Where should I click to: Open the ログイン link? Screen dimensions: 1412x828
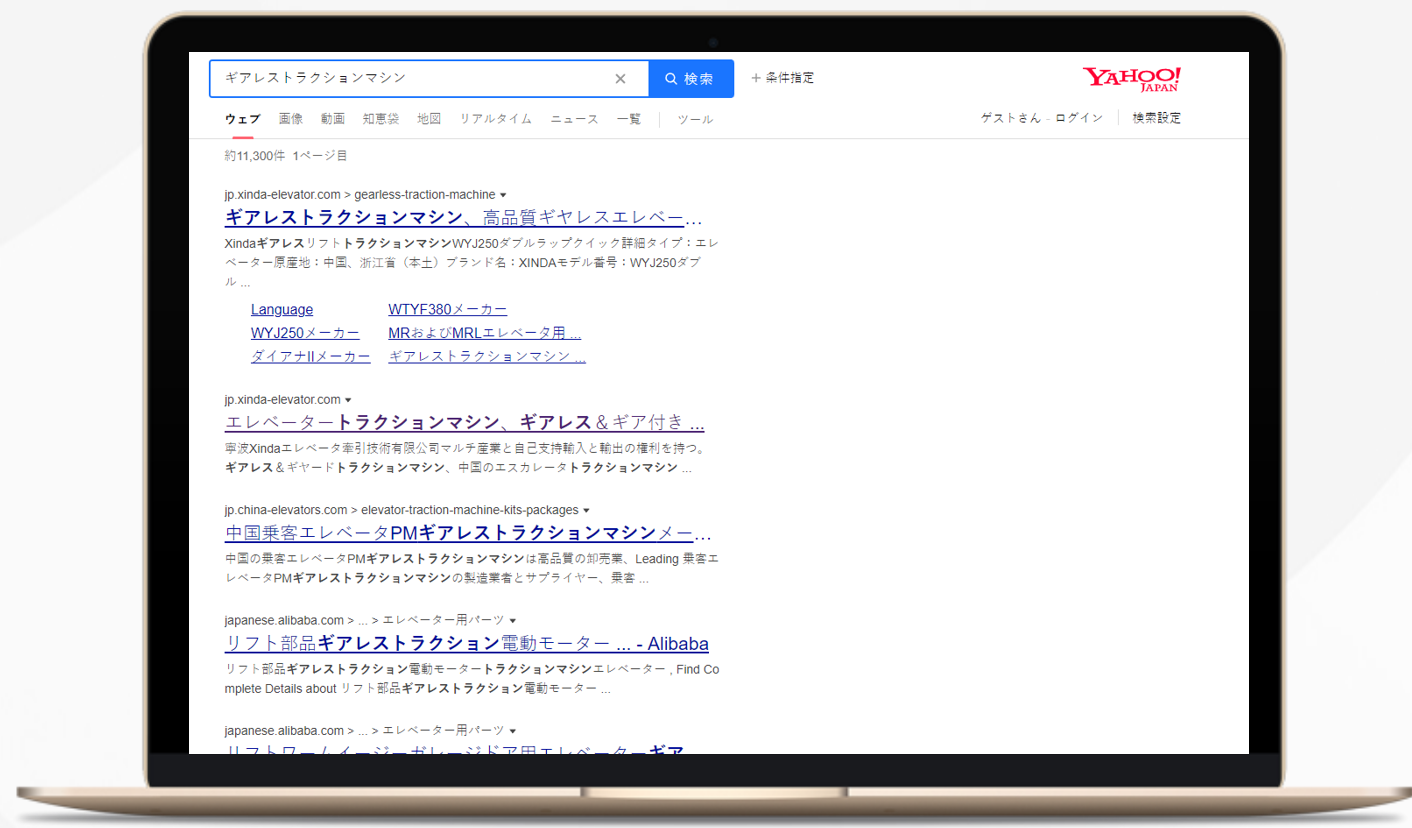tap(1078, 117)
